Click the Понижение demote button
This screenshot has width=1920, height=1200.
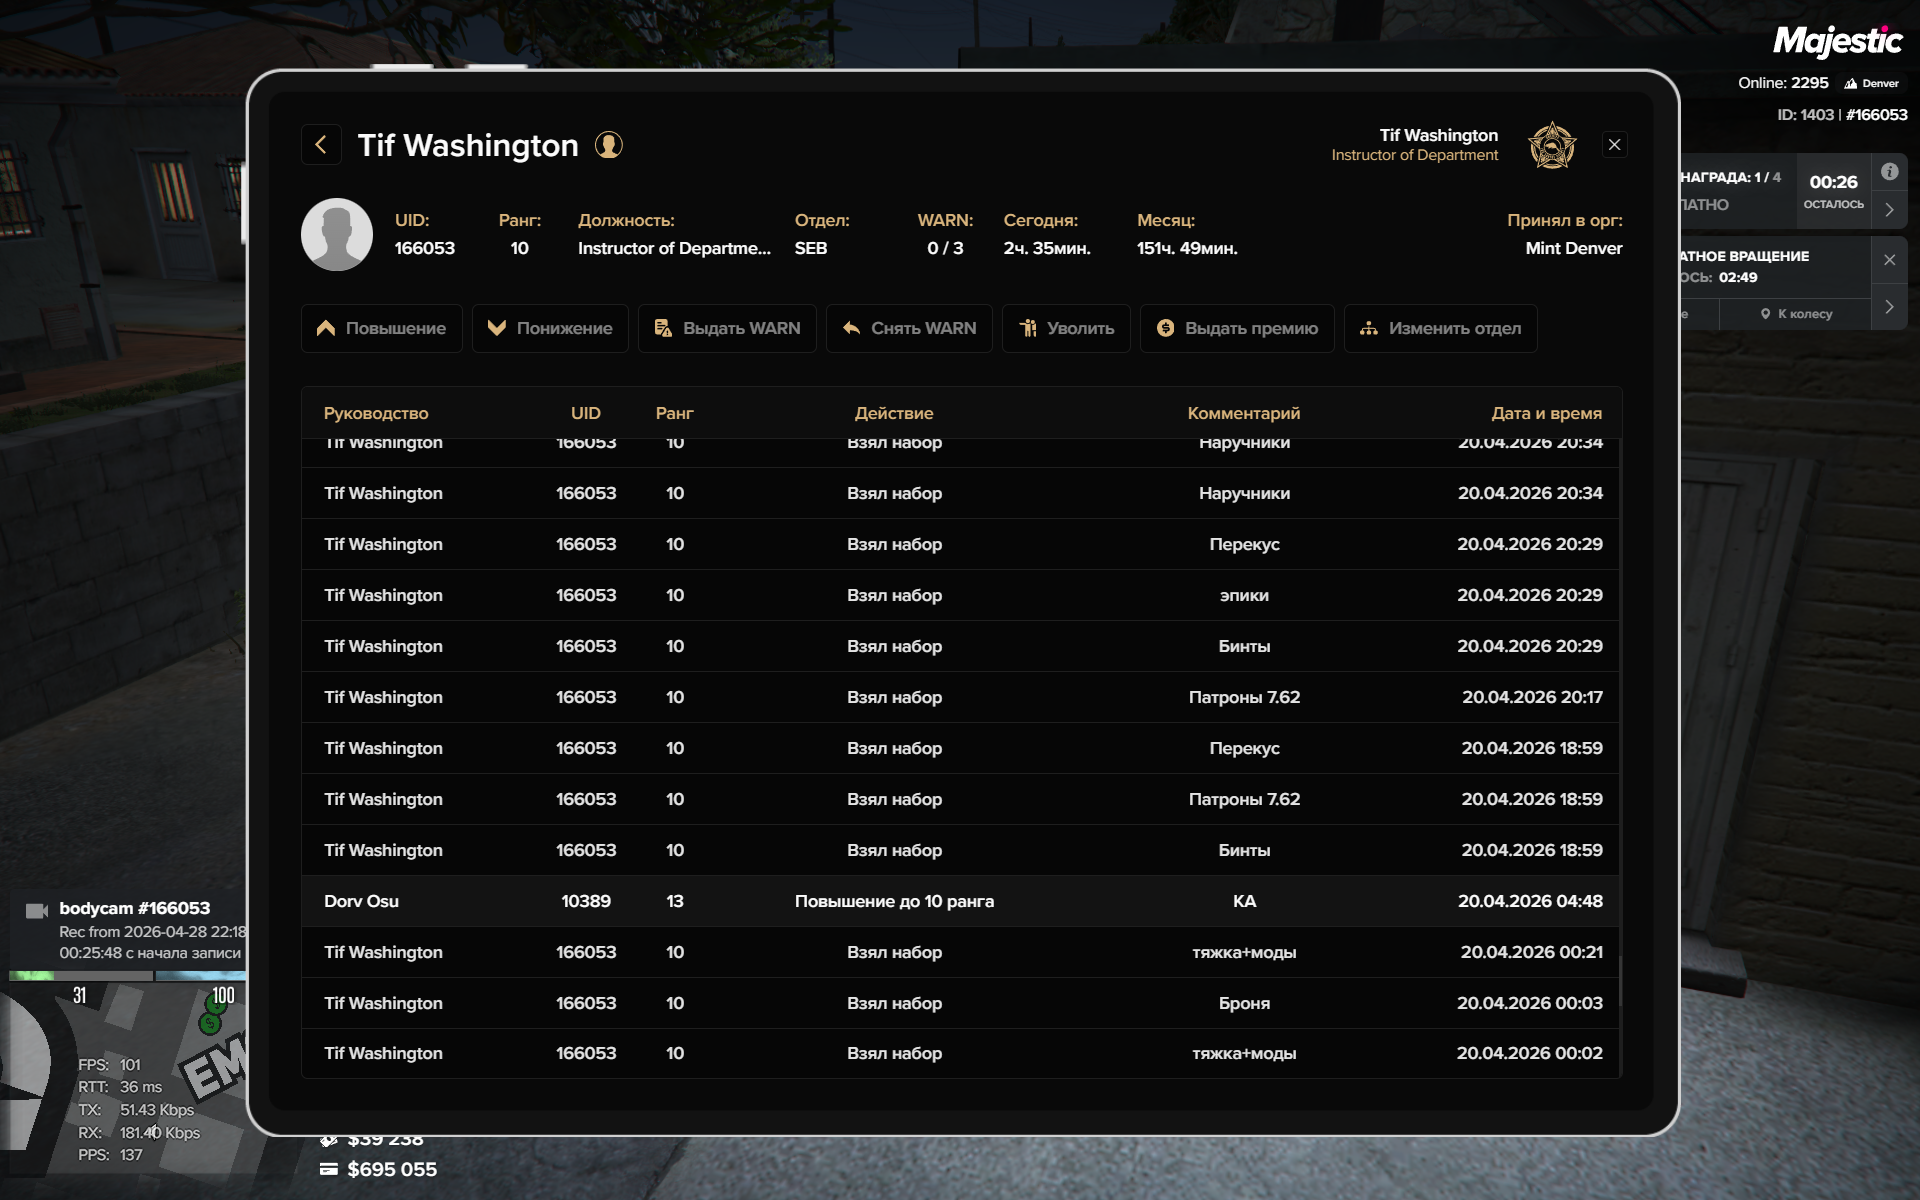coord(550,328)
